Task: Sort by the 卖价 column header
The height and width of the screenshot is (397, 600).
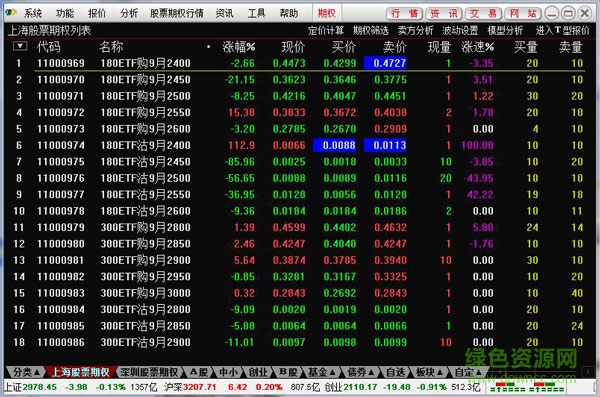Action: coord(395,47)
